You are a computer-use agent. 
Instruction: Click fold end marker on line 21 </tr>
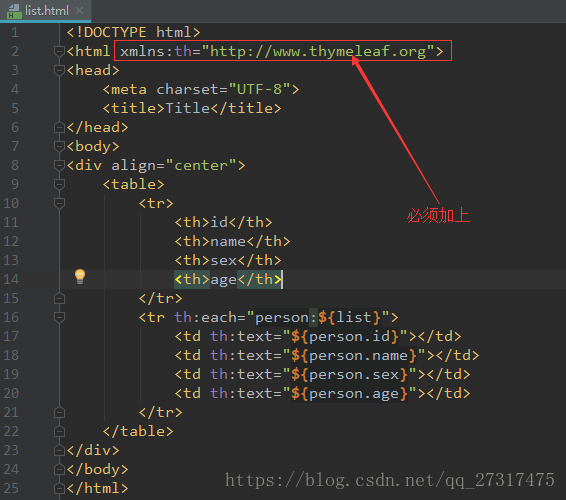coord(59,412)
